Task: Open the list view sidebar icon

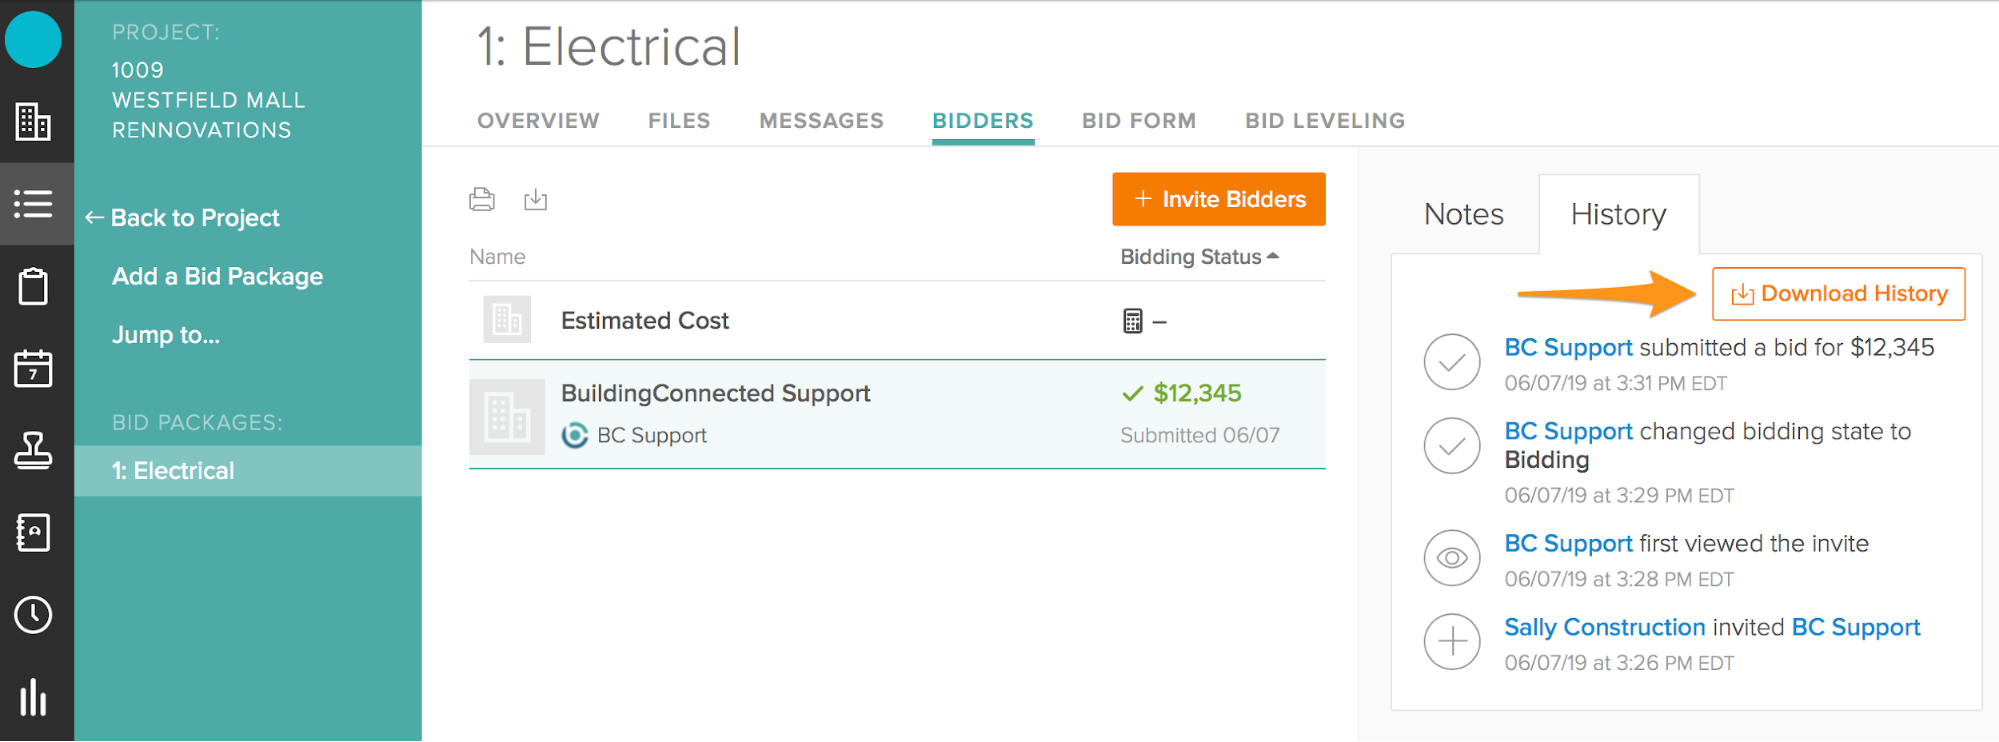Action: coord(33,204)
